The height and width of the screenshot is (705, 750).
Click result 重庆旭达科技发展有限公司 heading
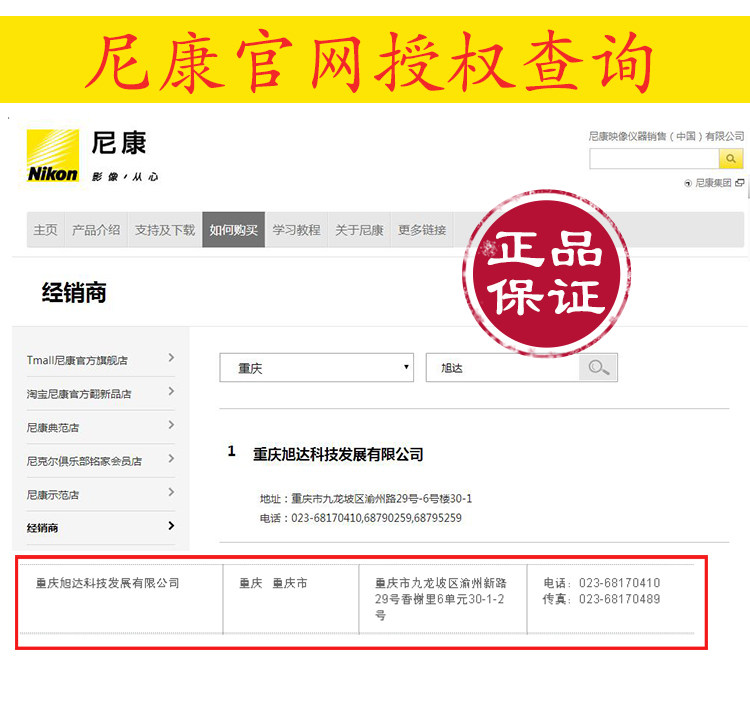pos(338,454)
